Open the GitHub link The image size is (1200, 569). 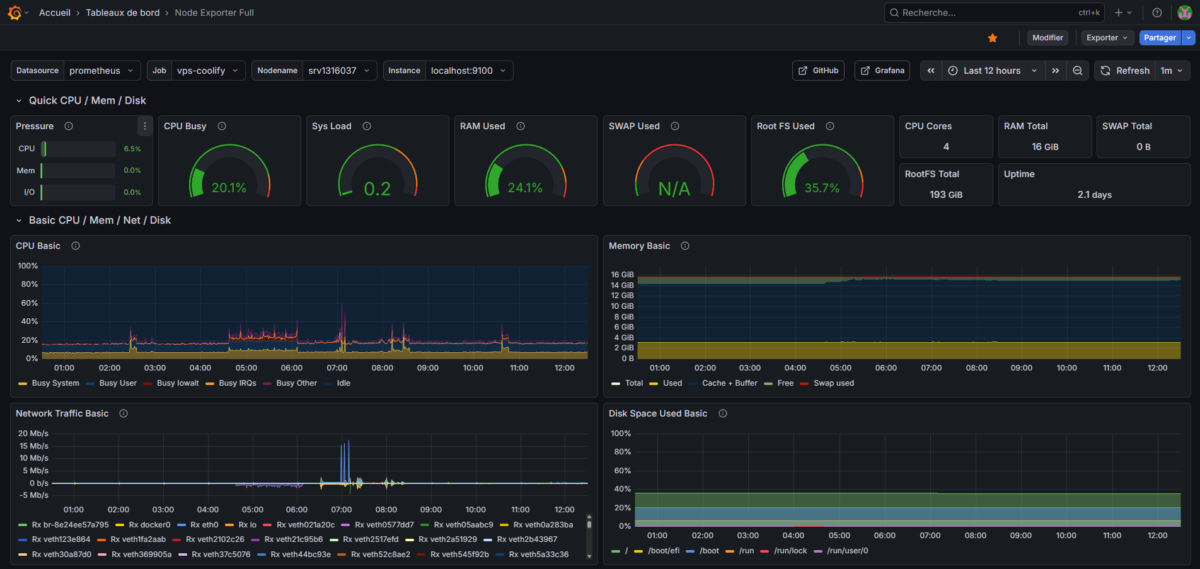pos(818,71)
